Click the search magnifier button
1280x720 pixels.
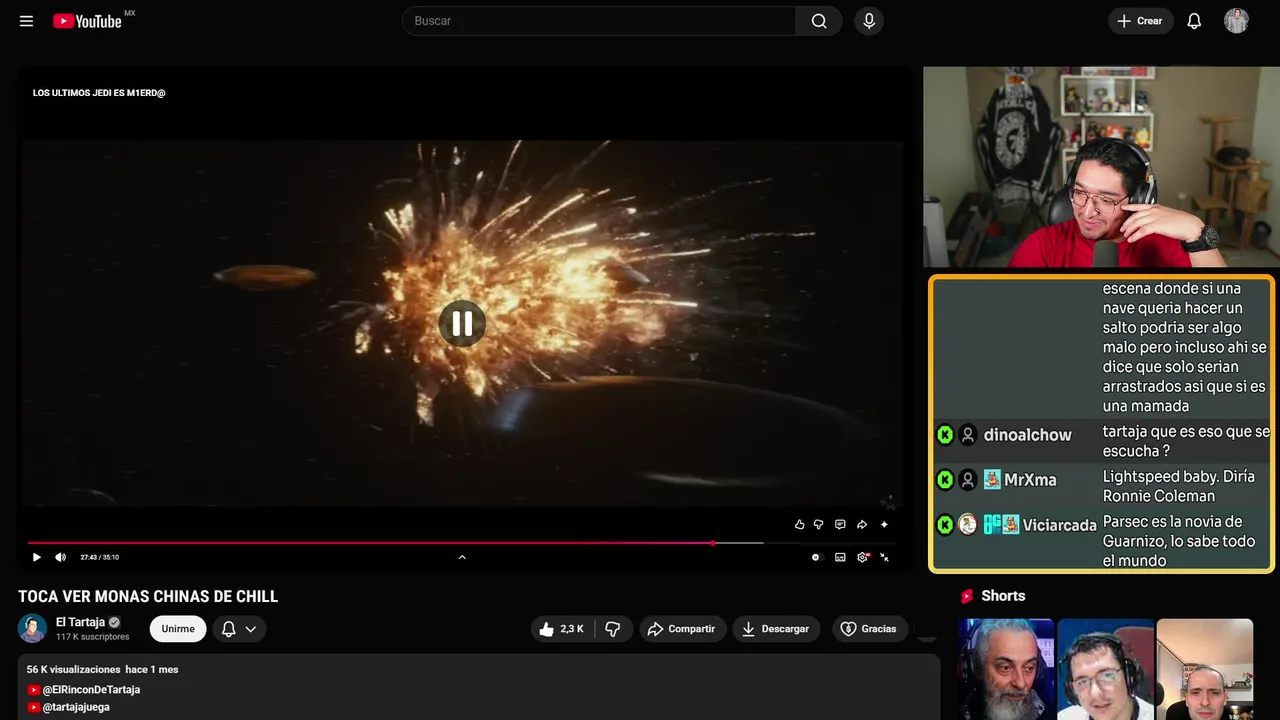point(819,21)
